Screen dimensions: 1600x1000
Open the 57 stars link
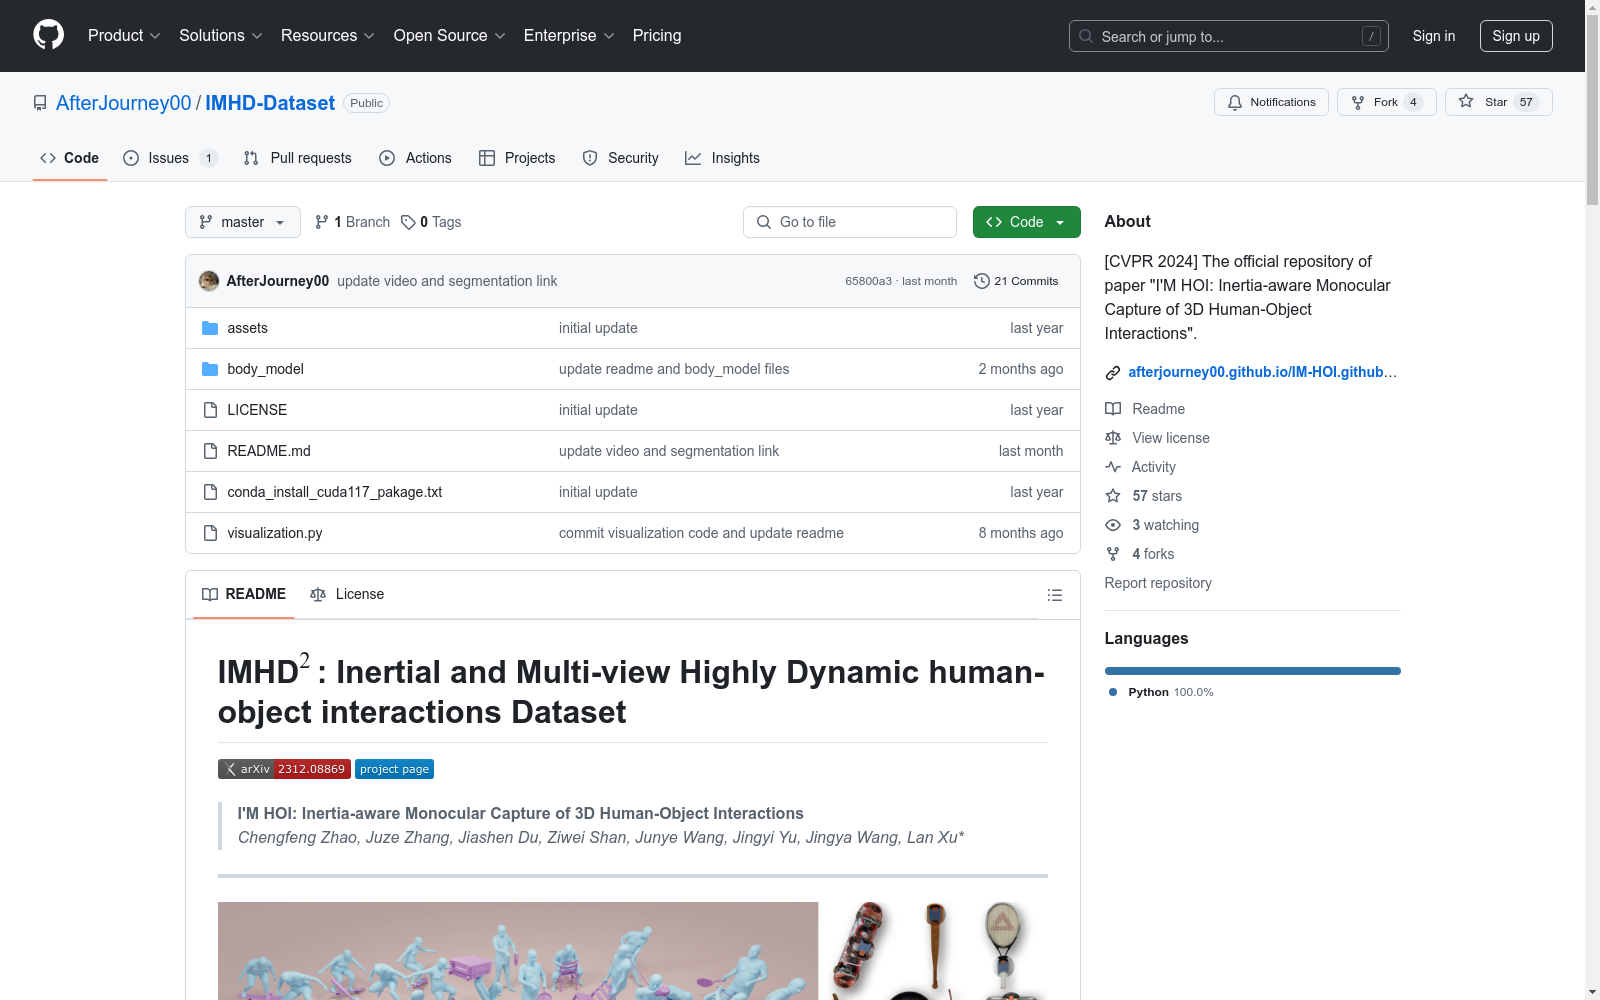tap(1144, 496)
